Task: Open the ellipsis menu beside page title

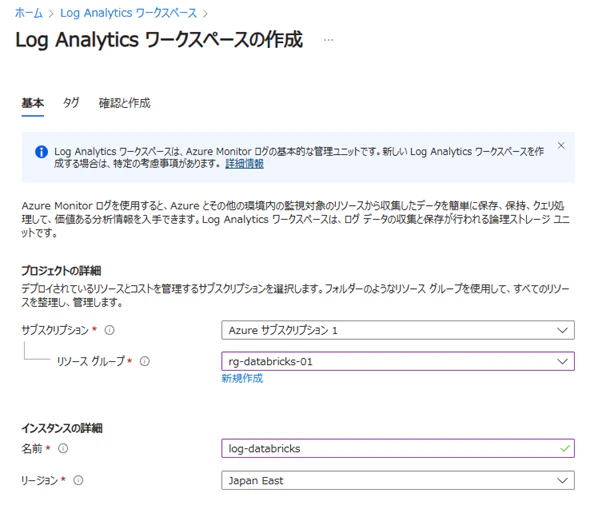Action: tap(328, 40)
